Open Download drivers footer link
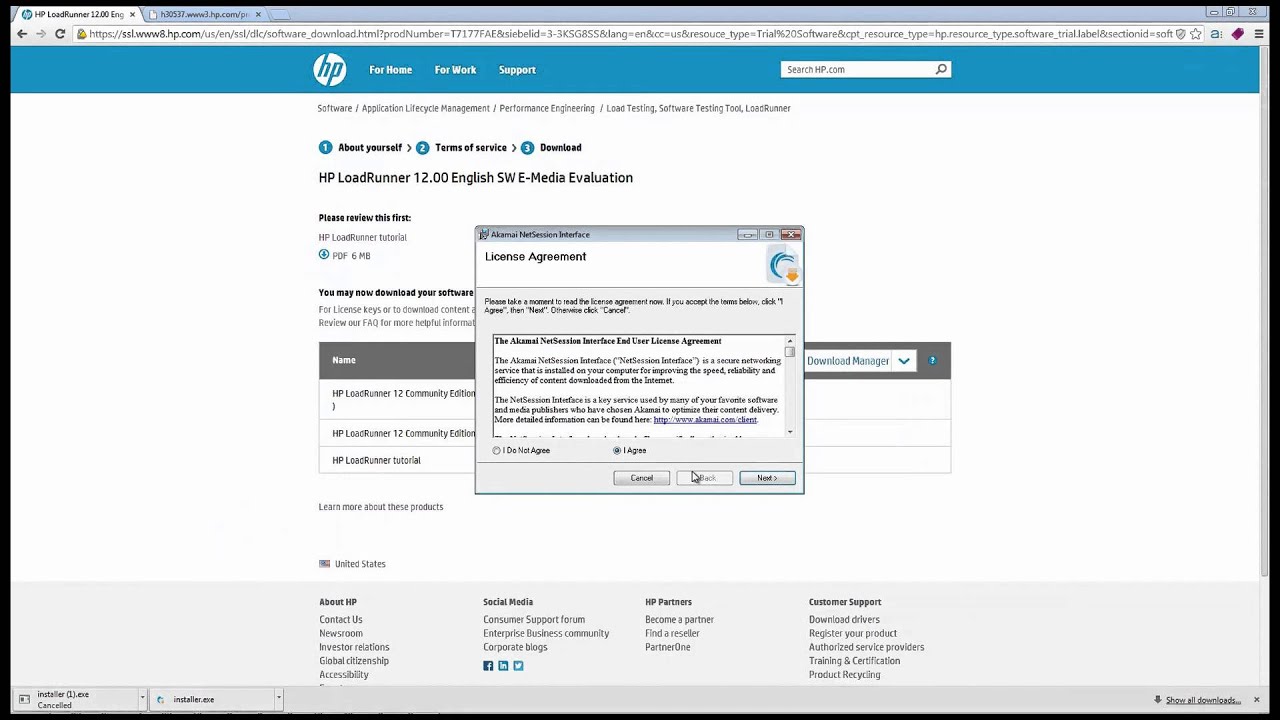 844,620
